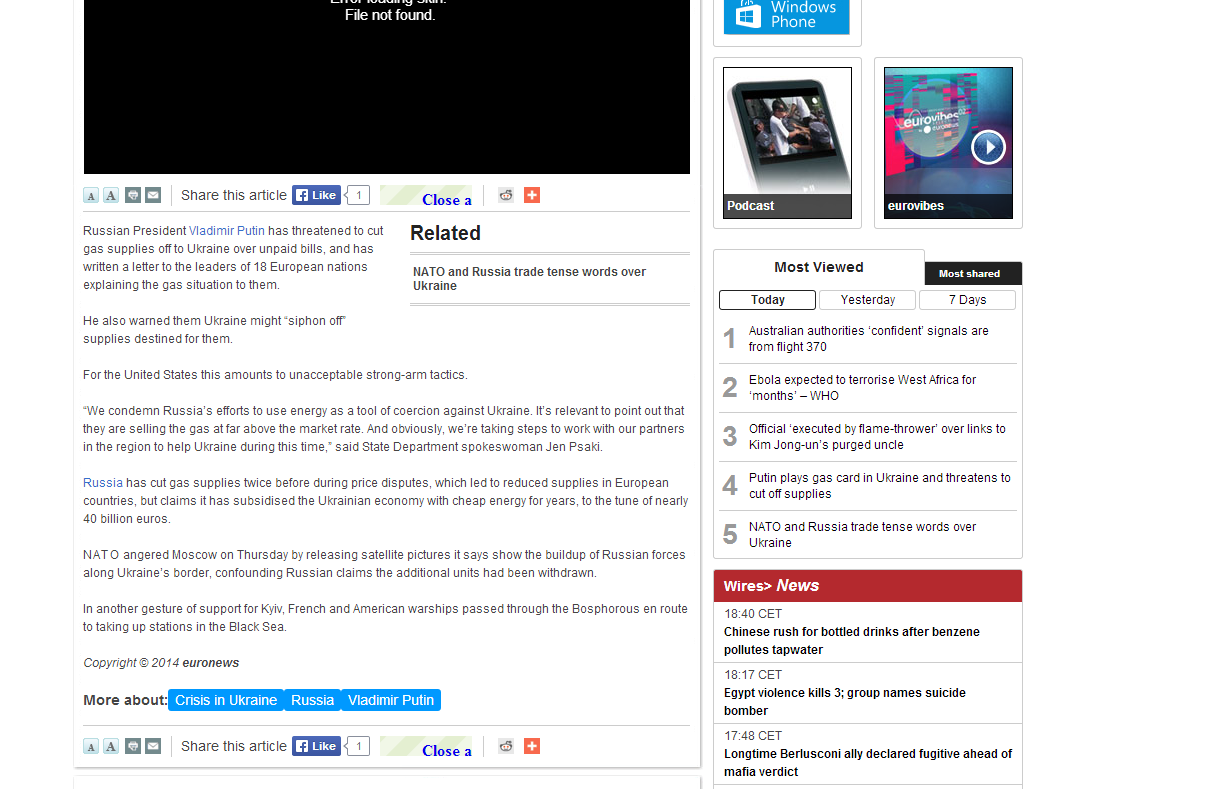Click the '17:48 CET' wire timestamp

753,736
